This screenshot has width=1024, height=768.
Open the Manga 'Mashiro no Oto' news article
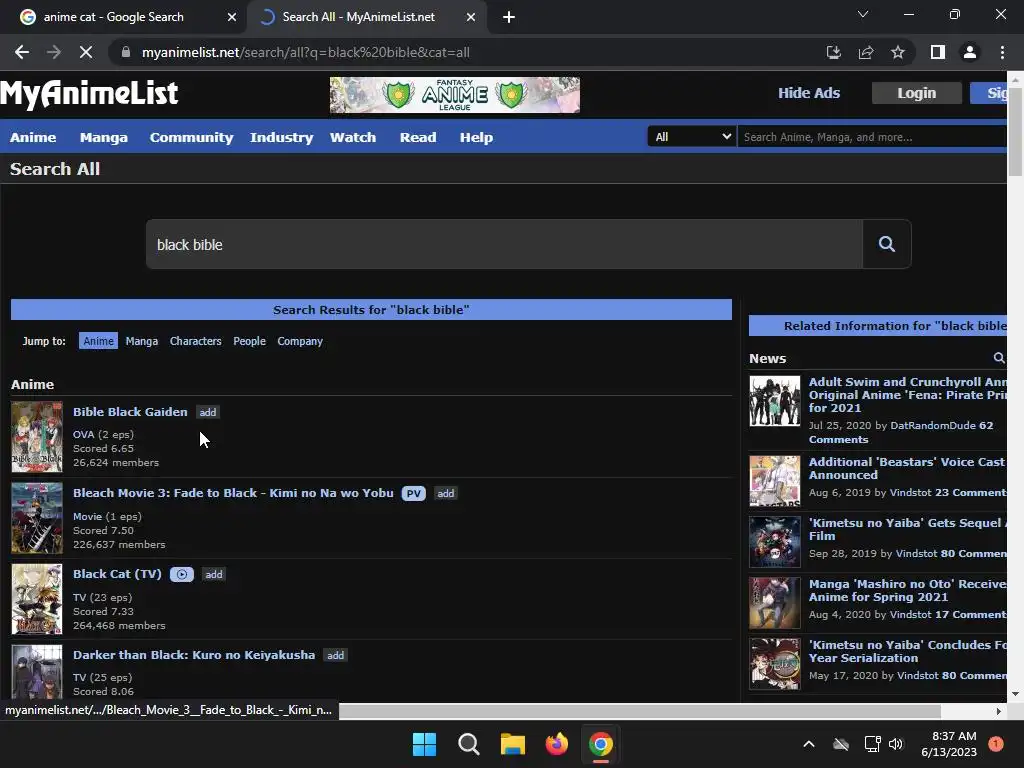tap(907, 590)
